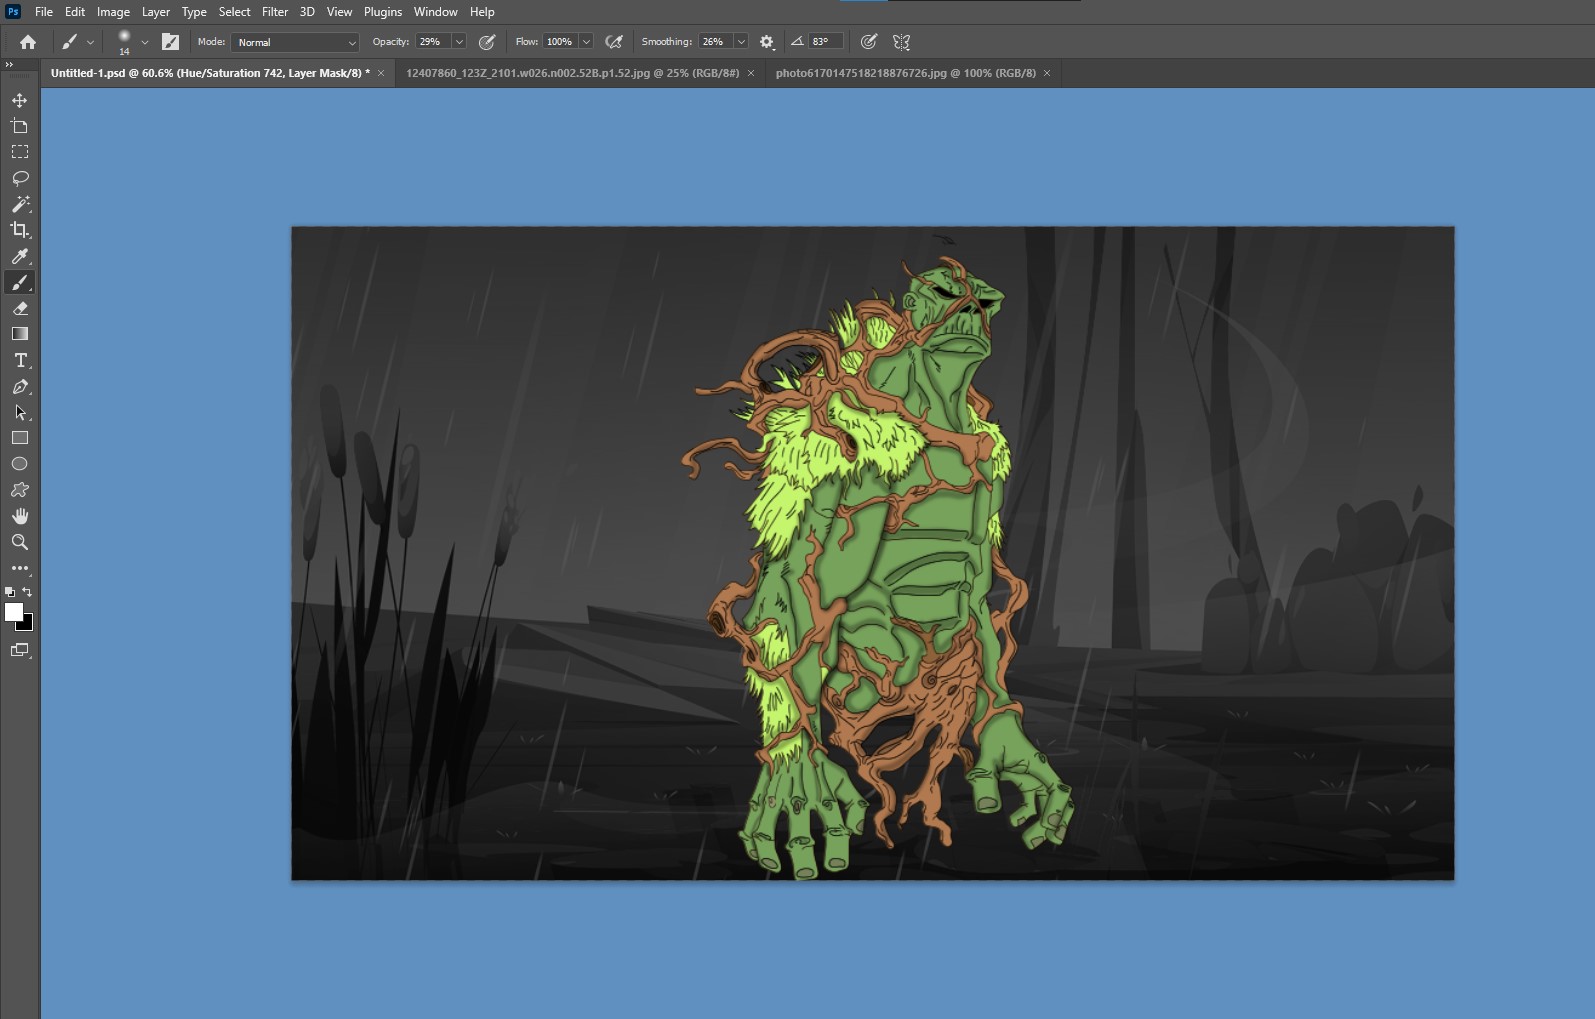
Task: Toggle pressure control for brush size
Action: click(869, 42)
